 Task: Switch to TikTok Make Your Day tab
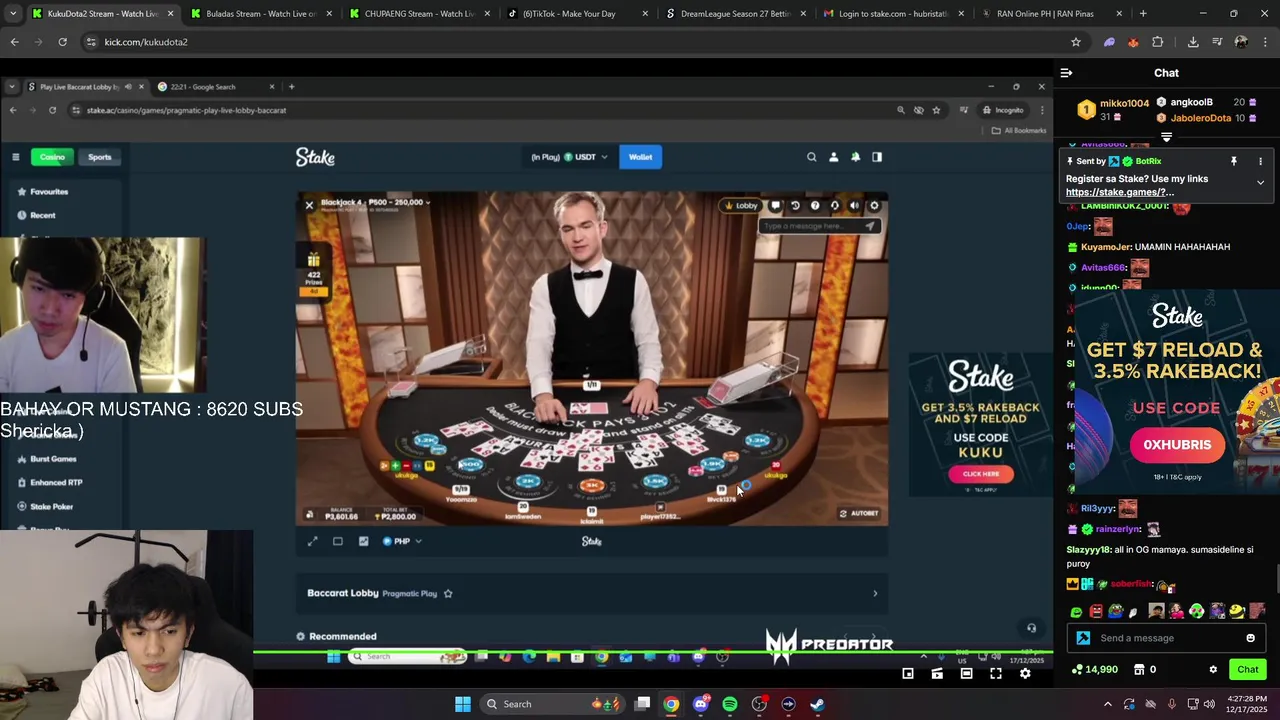pyautogui.click(x=575, y=14)
